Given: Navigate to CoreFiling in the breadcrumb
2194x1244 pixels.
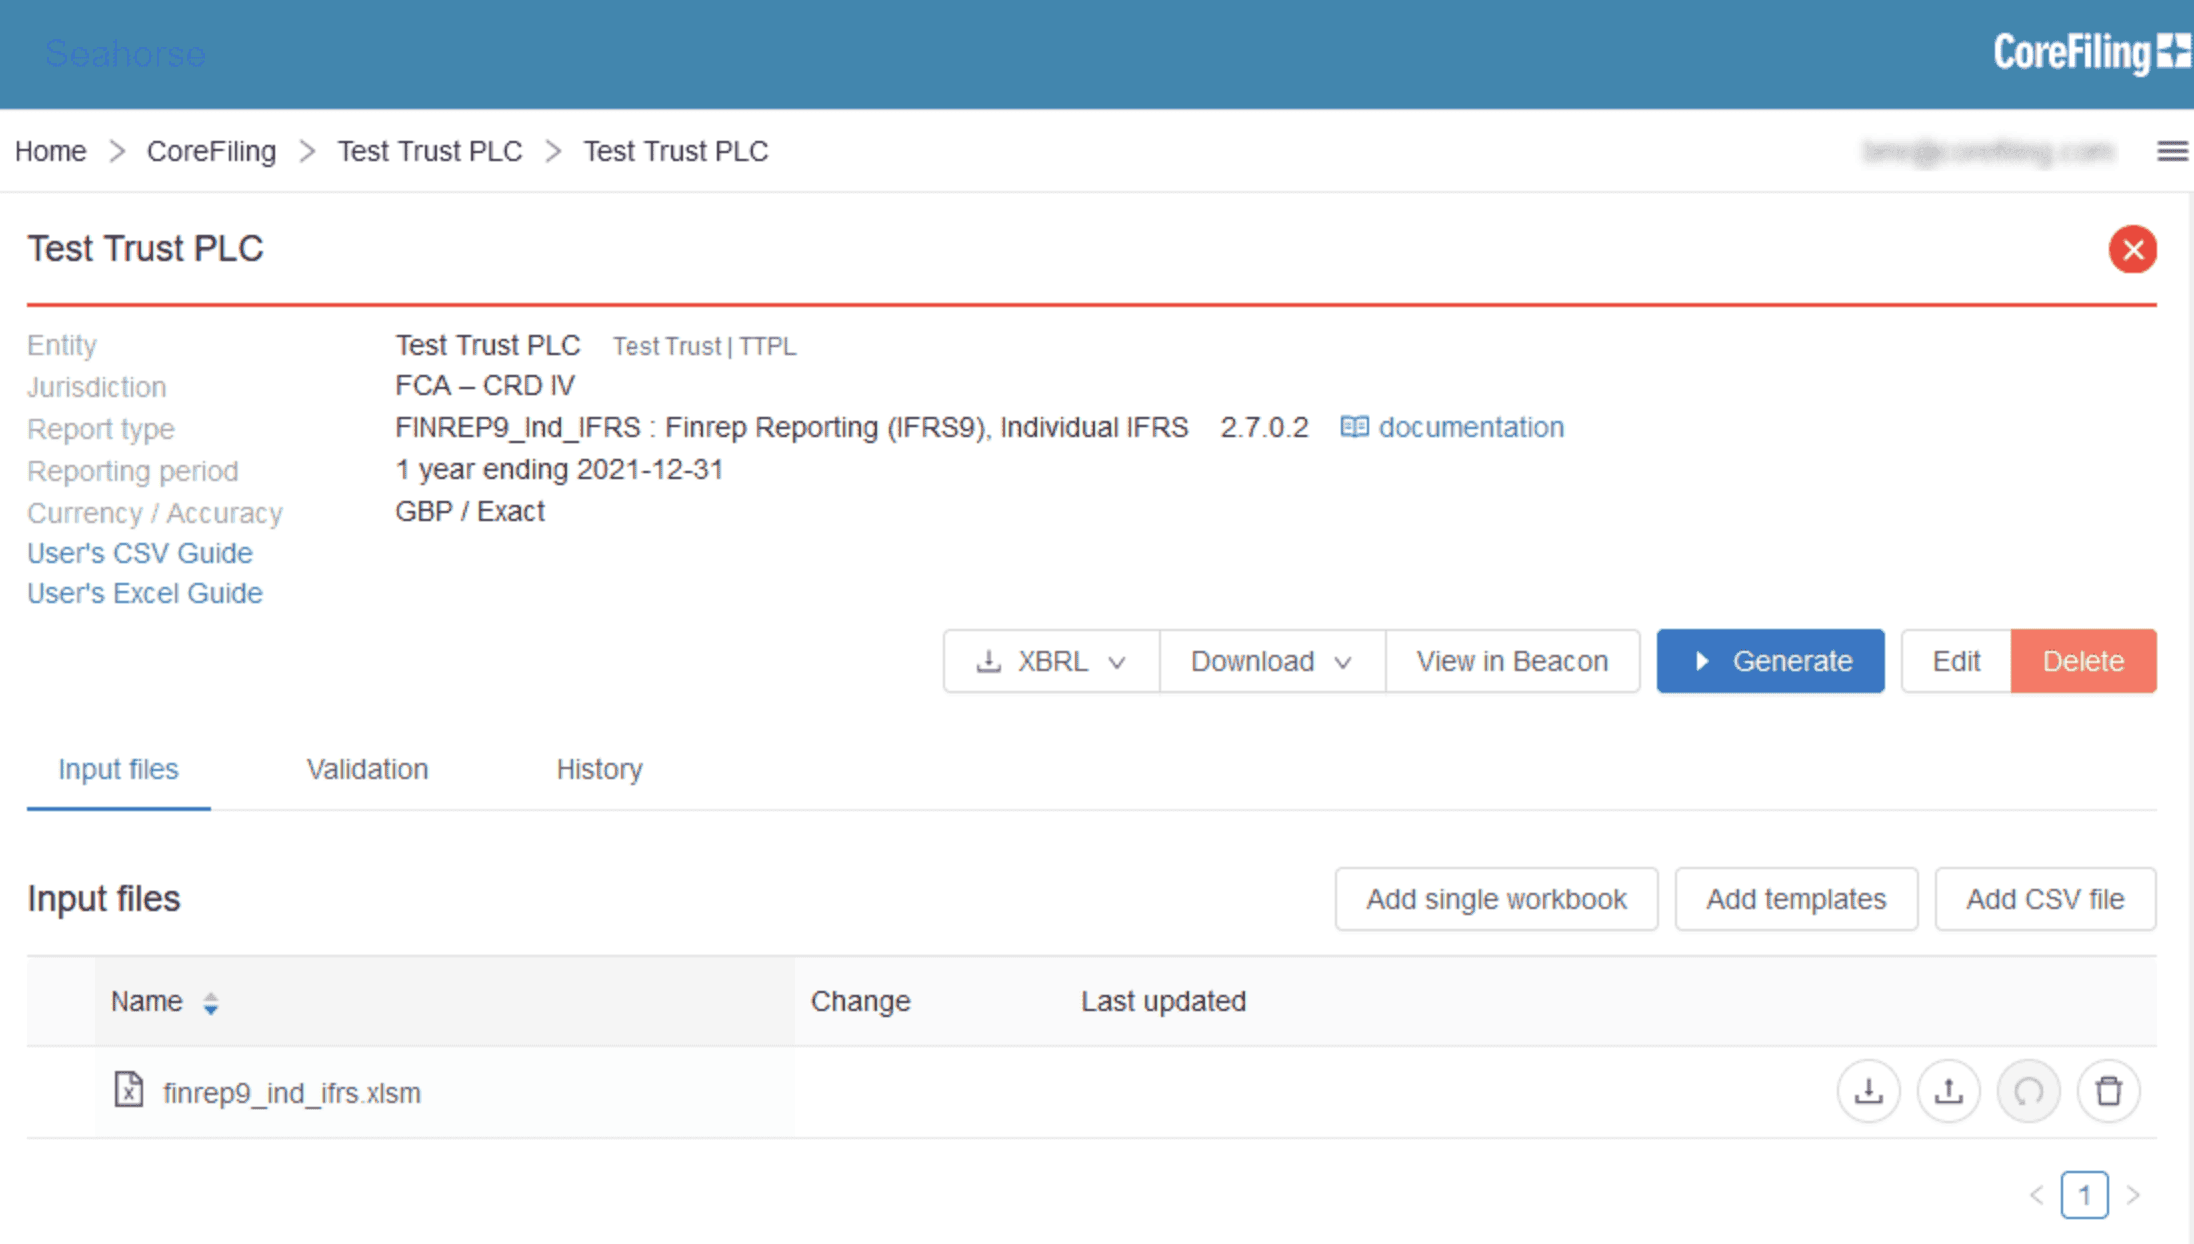Looking at the screenshot, I should click(x=211, y=151).
